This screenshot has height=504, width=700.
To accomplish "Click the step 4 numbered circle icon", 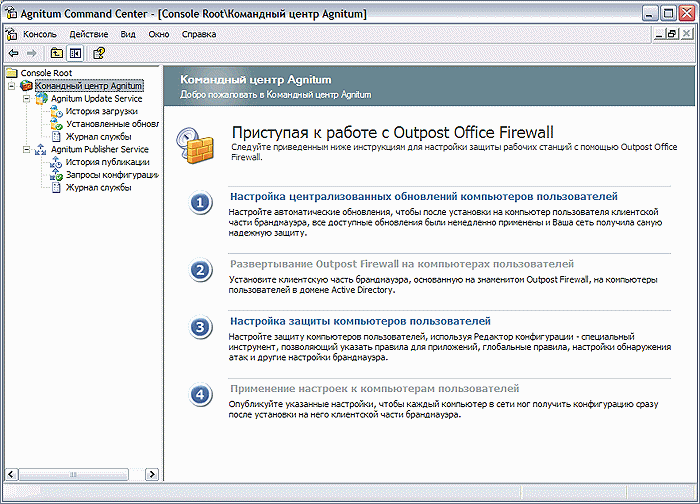I will point(200,395).
